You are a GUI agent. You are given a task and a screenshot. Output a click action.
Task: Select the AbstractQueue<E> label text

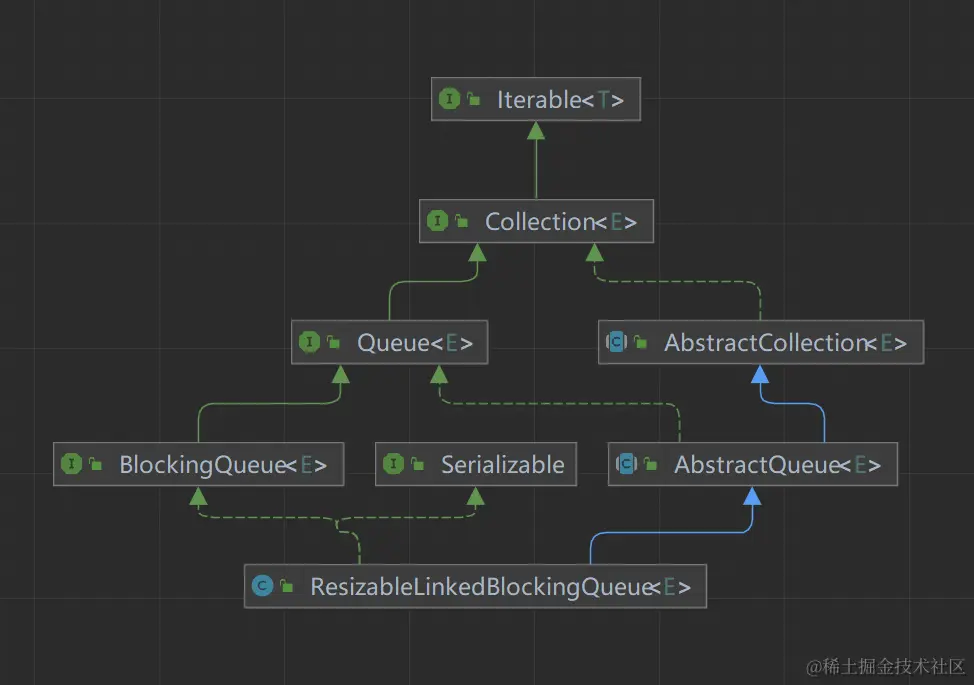coord(778,465)
